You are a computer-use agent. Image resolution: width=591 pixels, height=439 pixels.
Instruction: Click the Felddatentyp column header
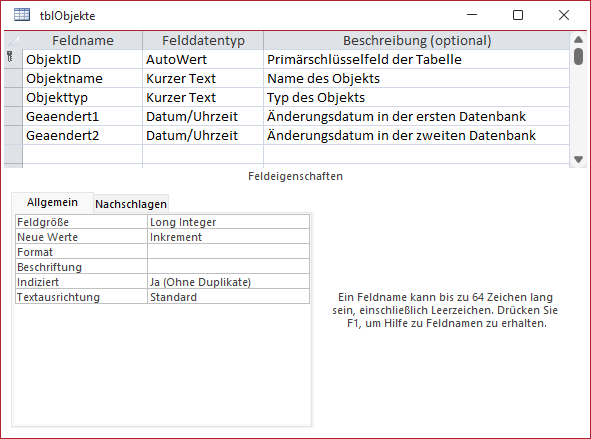point(203,40)
